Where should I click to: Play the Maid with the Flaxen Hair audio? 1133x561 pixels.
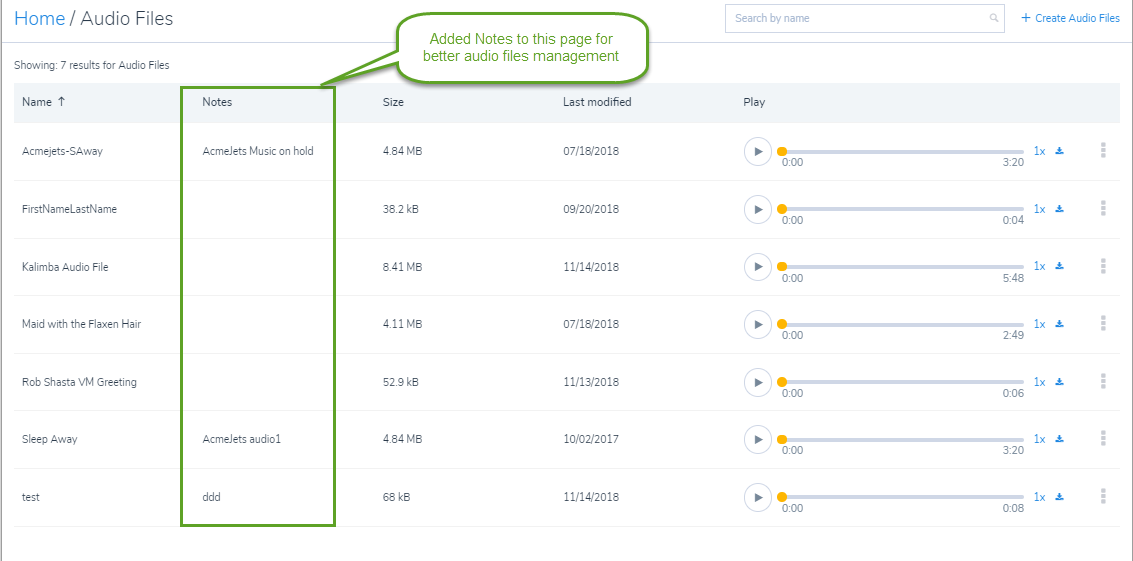758,324
